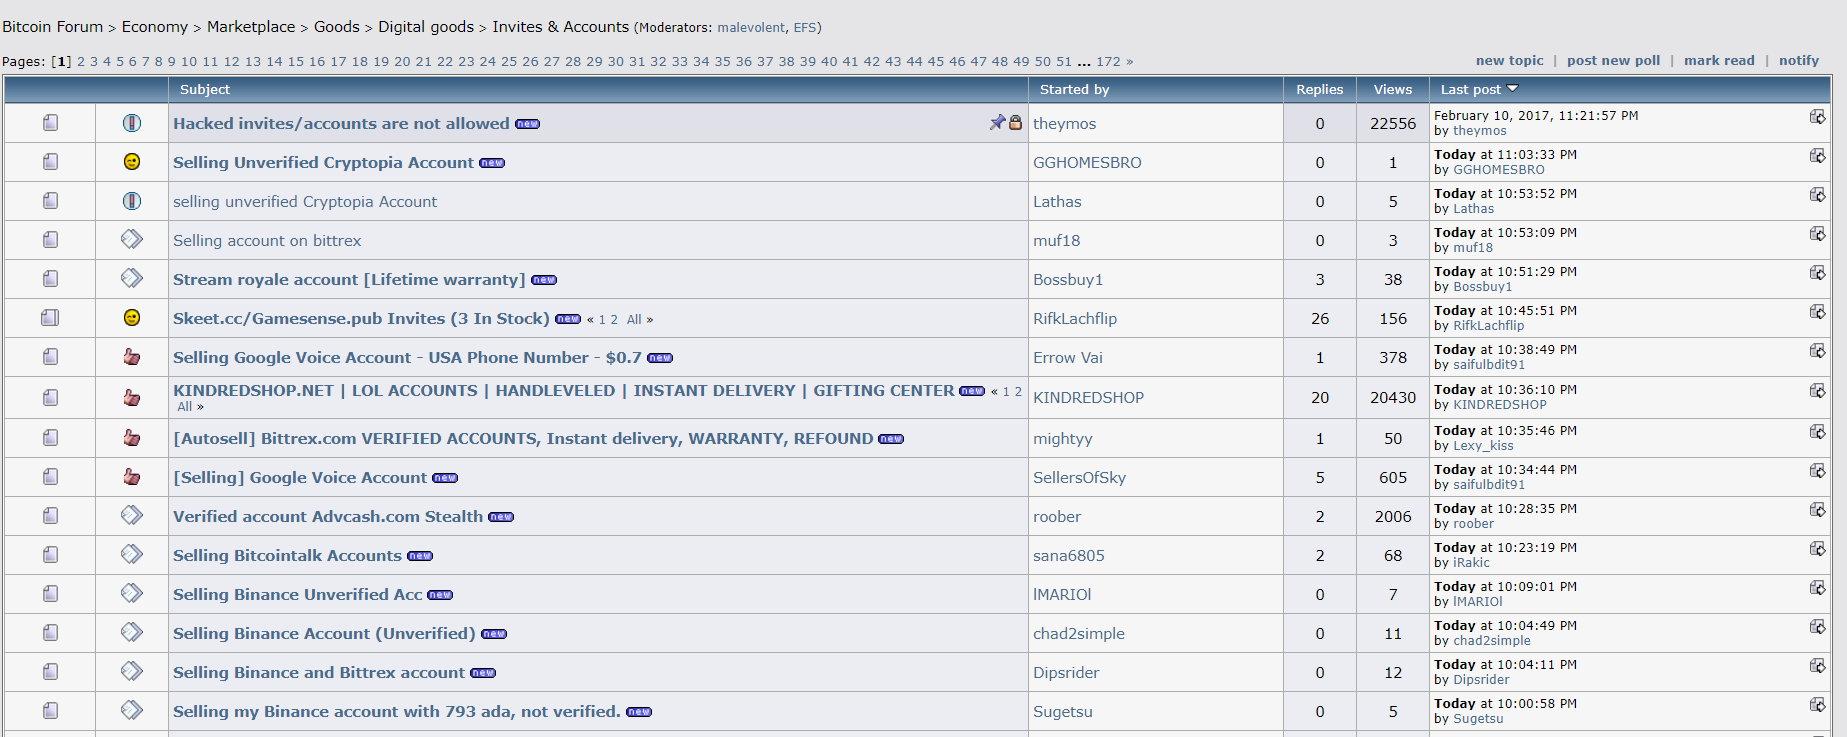Click post new poll link
The image size is (1847, 737).
[1613, 60]
